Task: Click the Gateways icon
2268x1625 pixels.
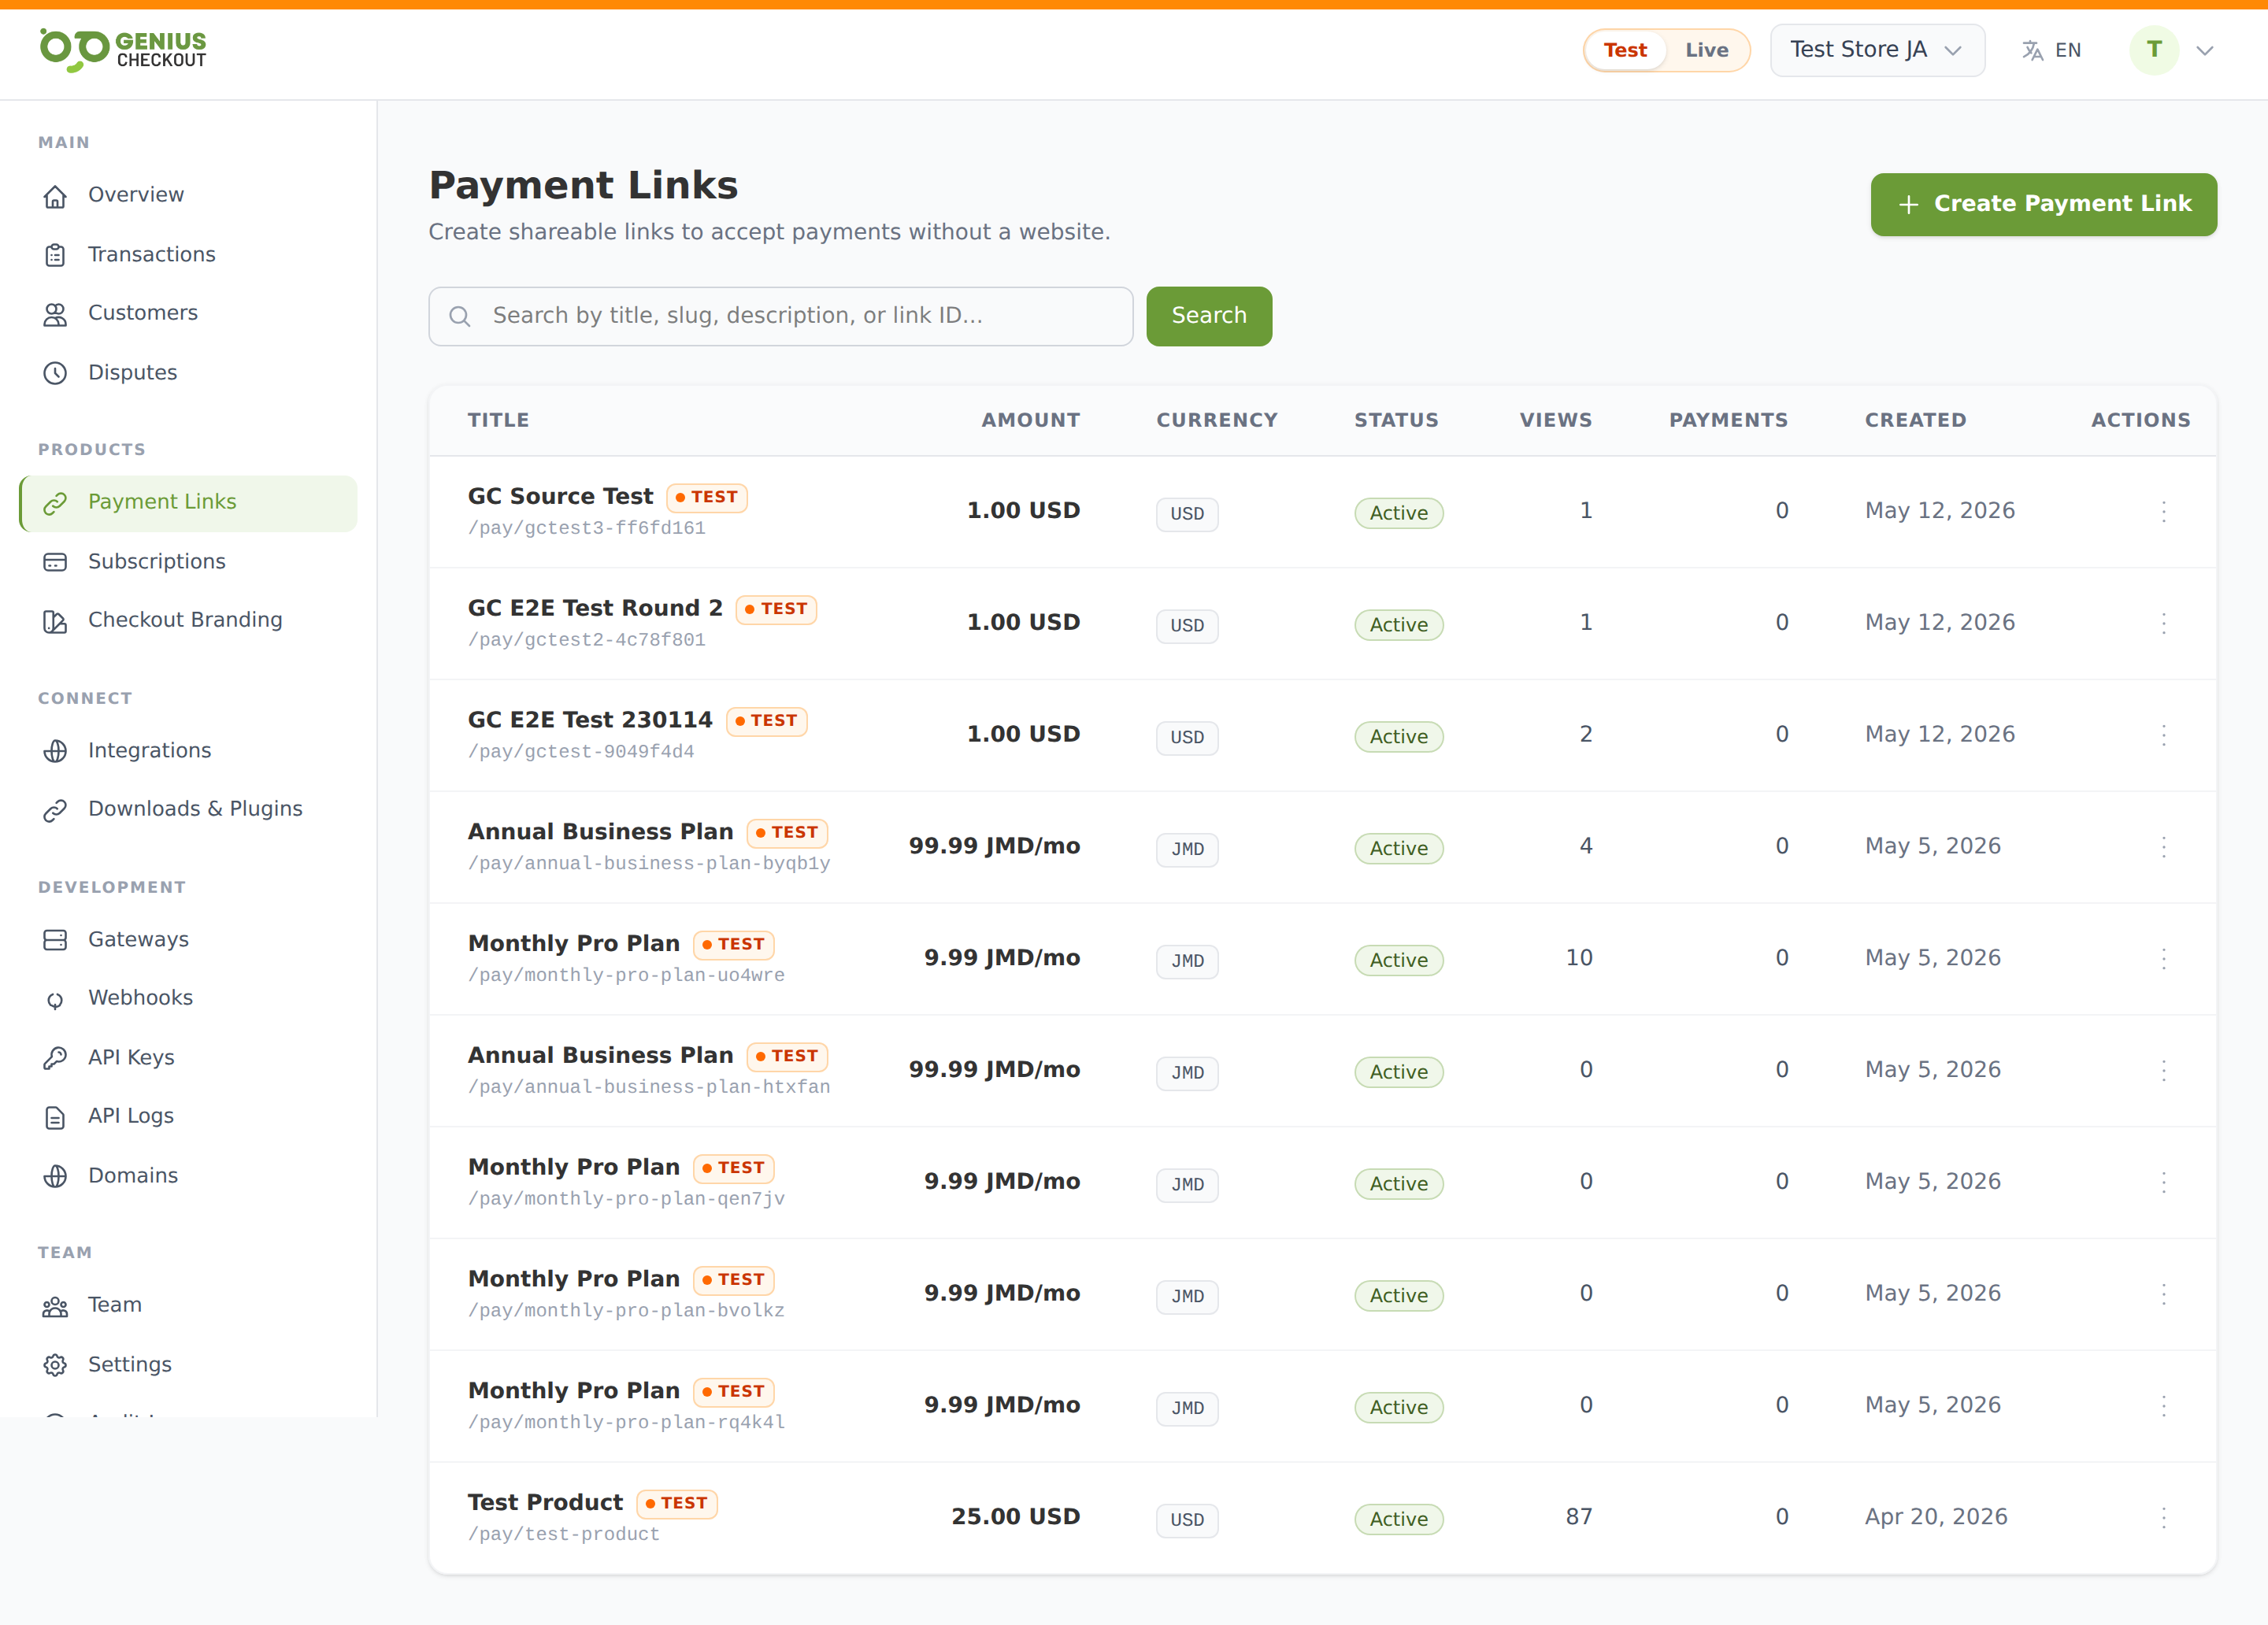Action: coord(55,940)
